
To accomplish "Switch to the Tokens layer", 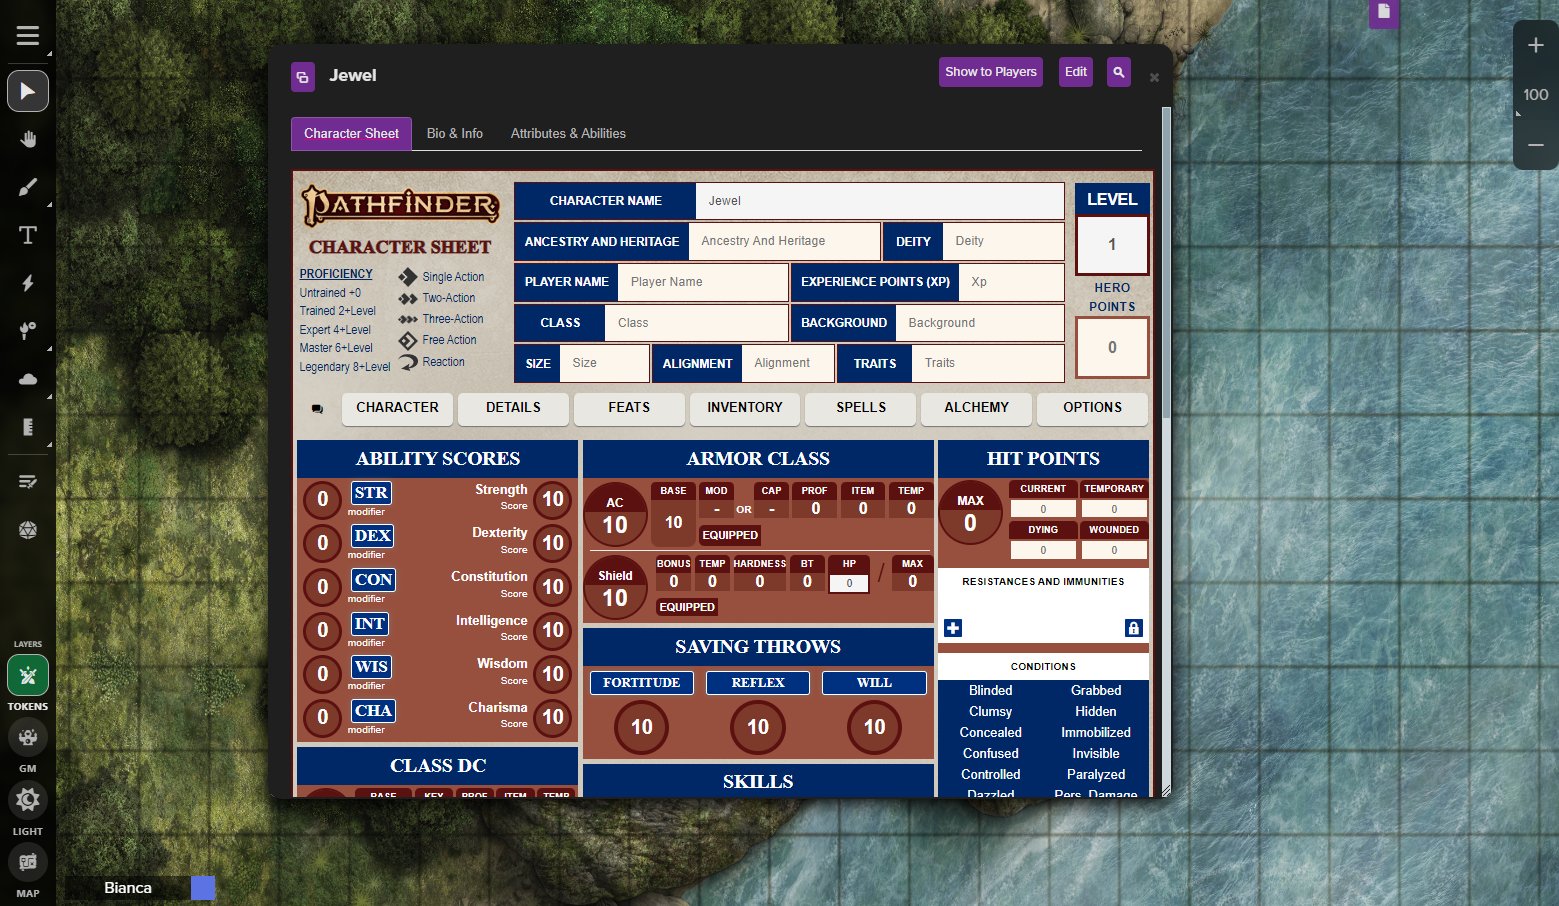I will 28,676.
